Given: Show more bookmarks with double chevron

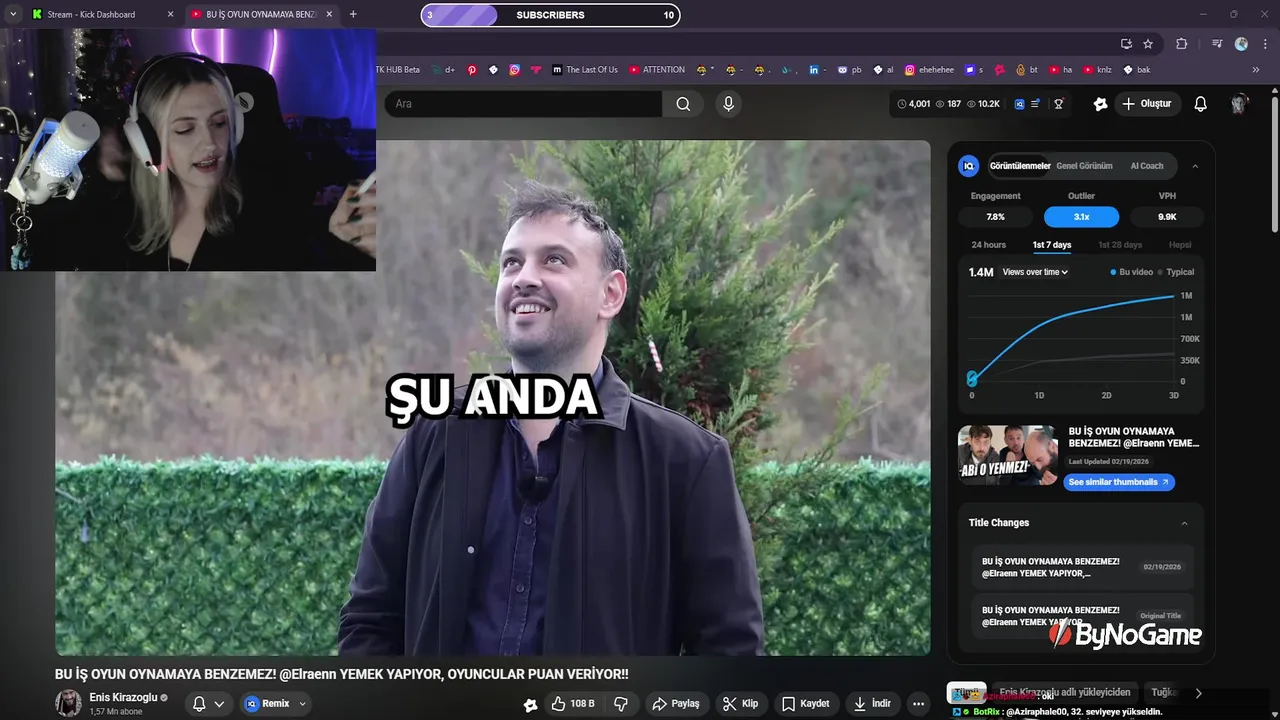Looking at the screenshot, I should pyautogui.click(x=1256, y=70).
